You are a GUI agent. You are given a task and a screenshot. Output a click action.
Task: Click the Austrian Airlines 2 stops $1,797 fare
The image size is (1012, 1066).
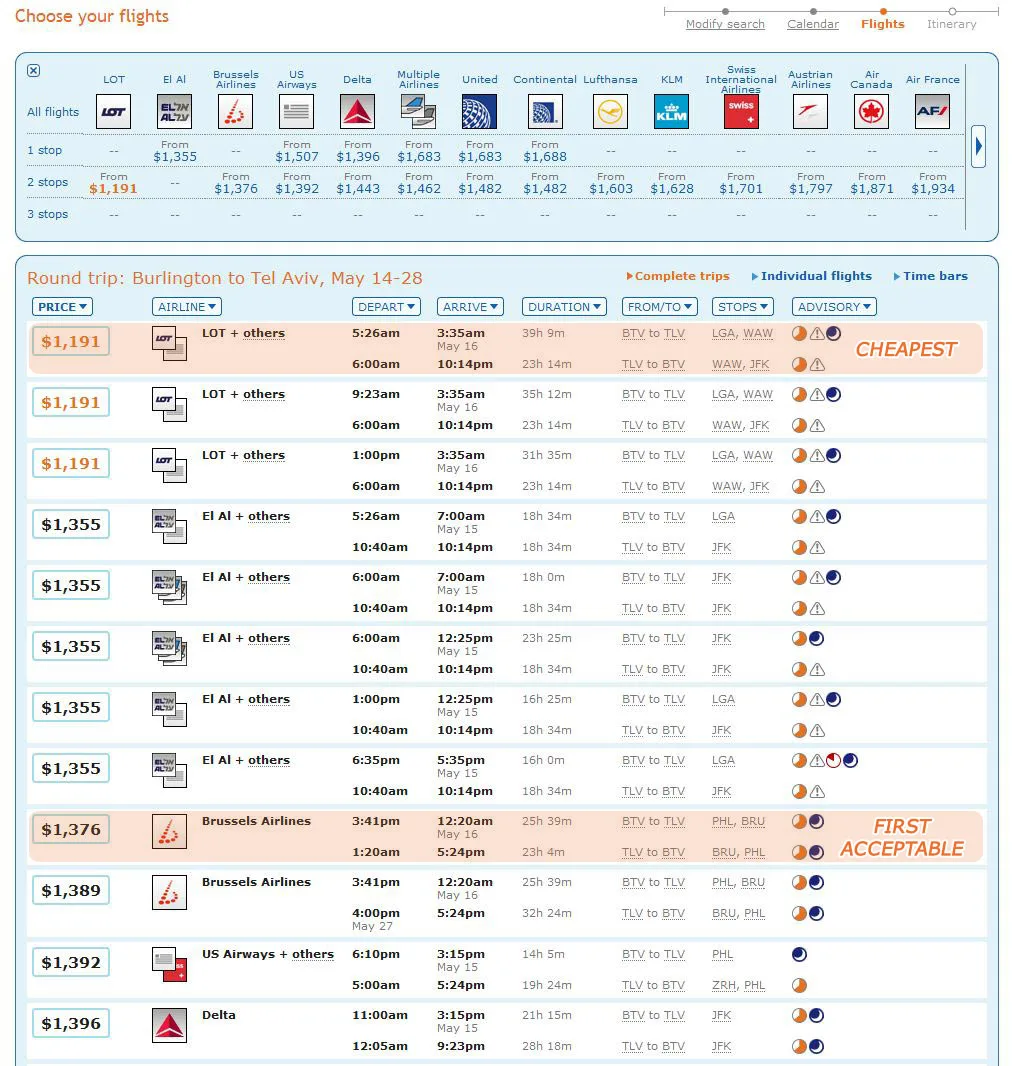point(811,188)
